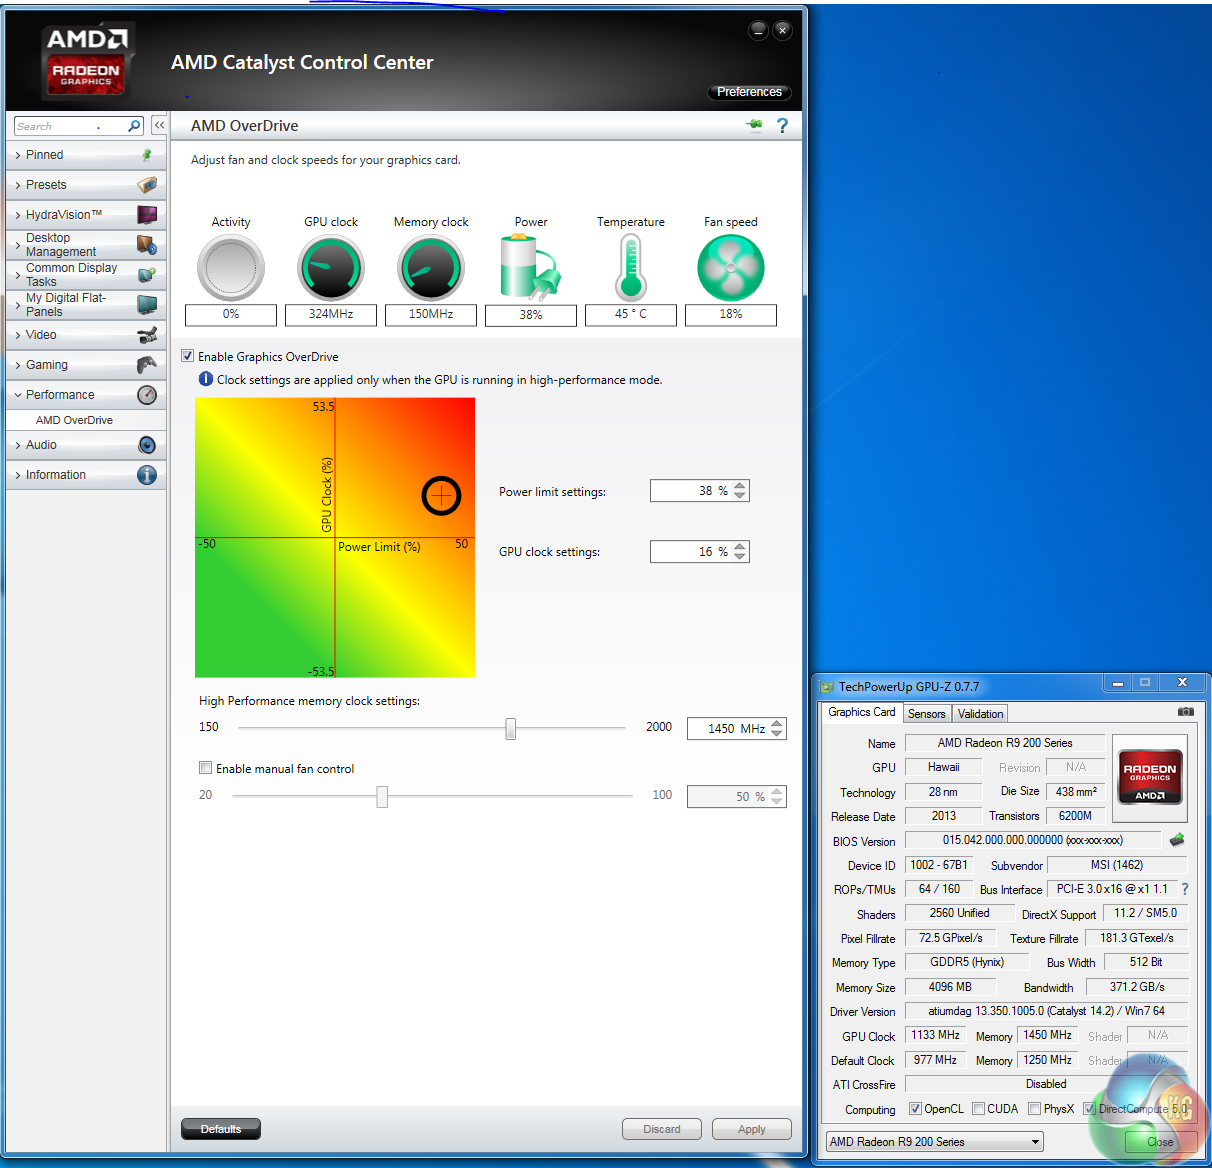Image resolution: width=1212 pixels, height=1168 pixels.
Task: Toggle PhysX checkbox in GPU-Z
Action: click(1034, 1109)
